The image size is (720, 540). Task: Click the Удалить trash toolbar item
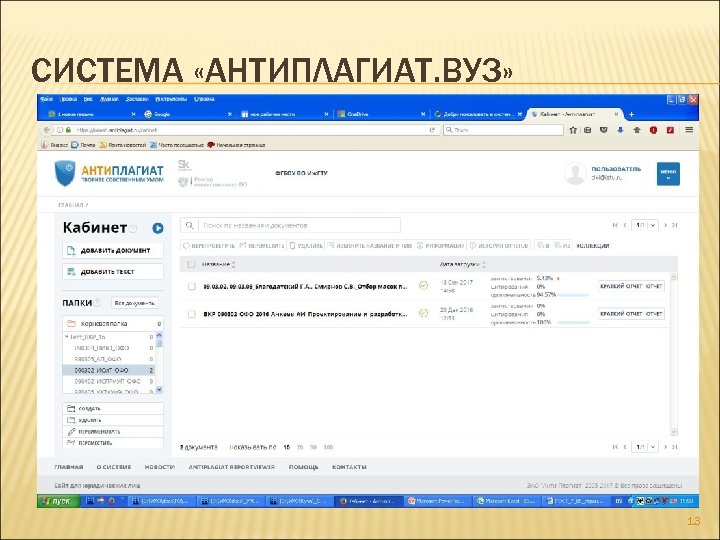coord(306,245)
